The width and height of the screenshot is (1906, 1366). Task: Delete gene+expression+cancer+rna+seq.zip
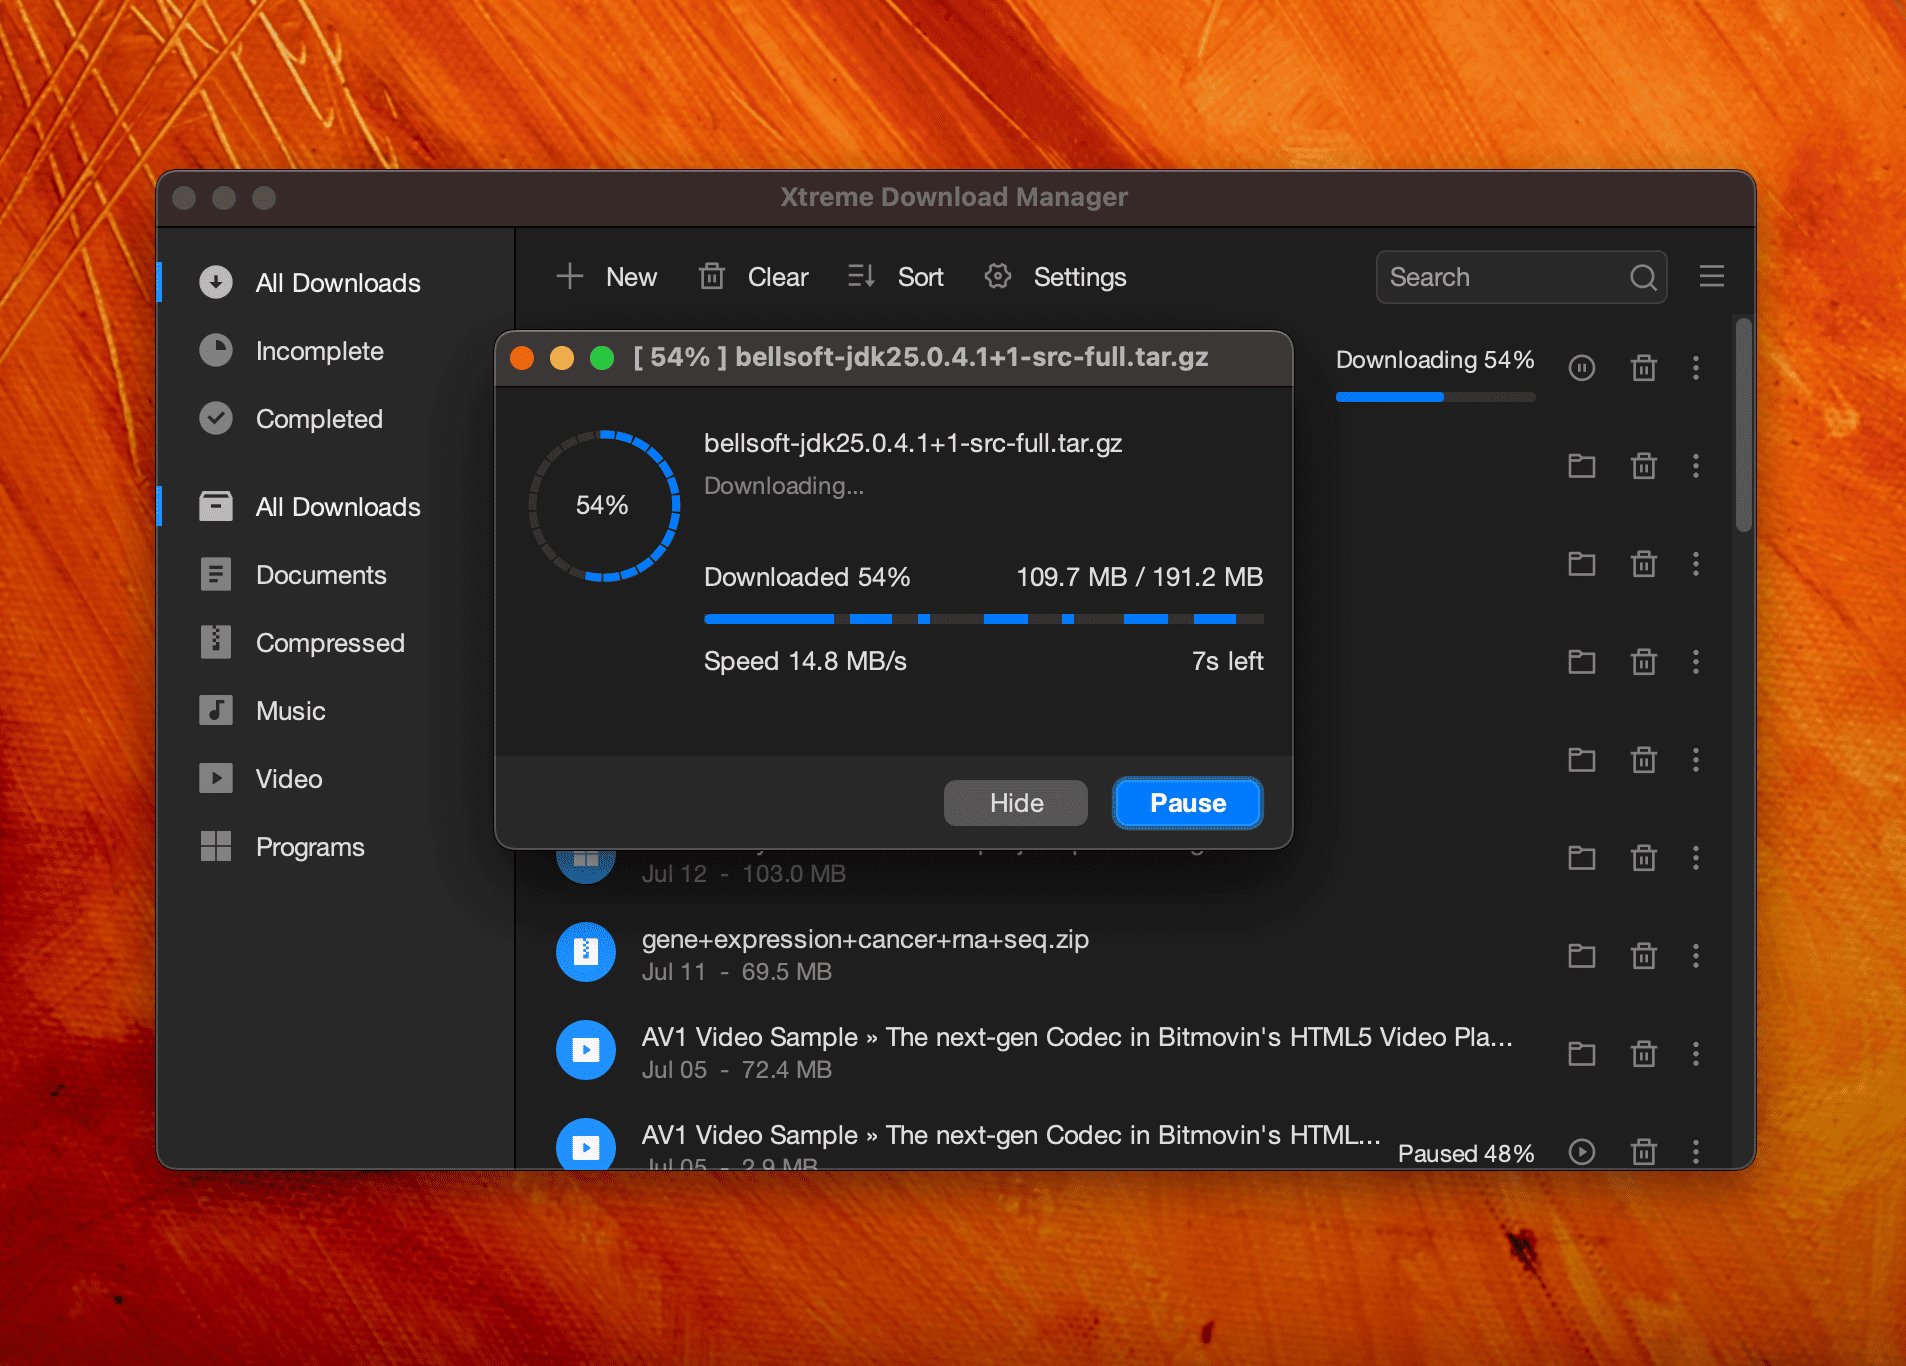tap(1644, 956)
